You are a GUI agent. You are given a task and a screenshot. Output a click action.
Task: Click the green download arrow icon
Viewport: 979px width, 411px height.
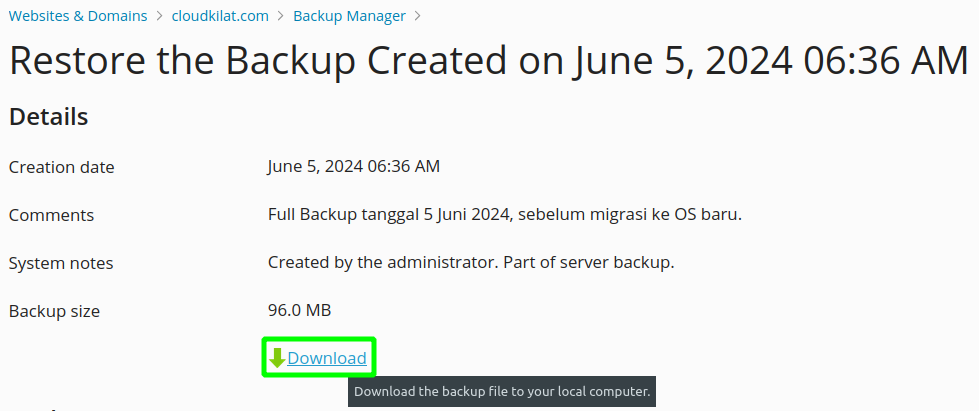(x=277, y=359)
